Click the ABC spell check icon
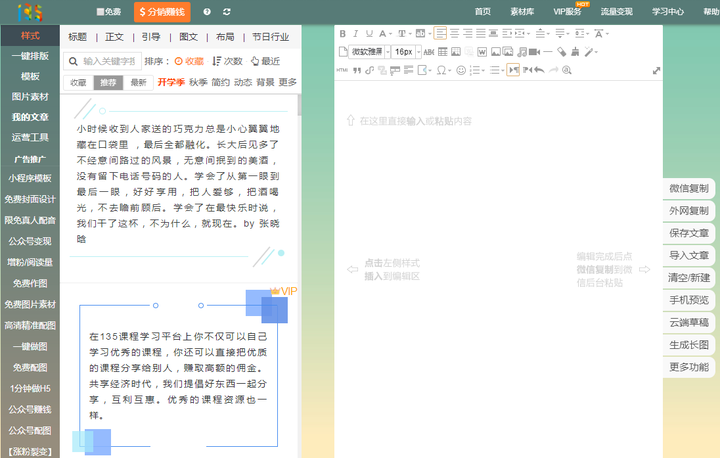This screenshot has width=720, height=458. click(x=429, y=52)
